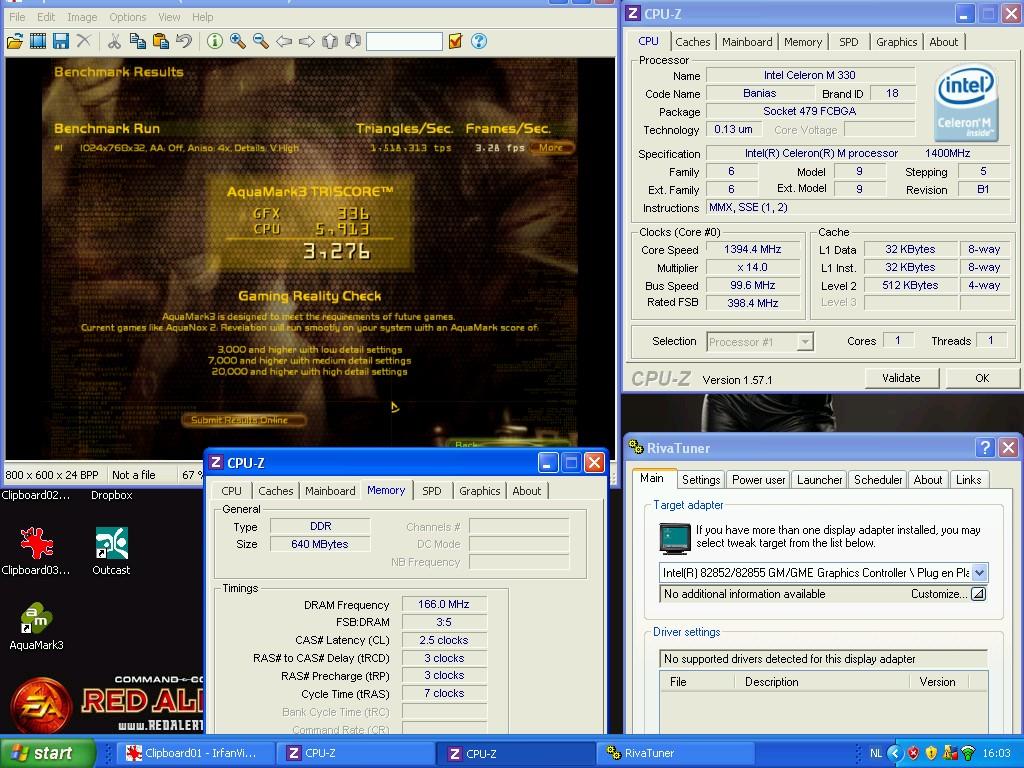Open the Launcher tab in RivaTuner
1024x768 pixels.
(x=820, y=480)
